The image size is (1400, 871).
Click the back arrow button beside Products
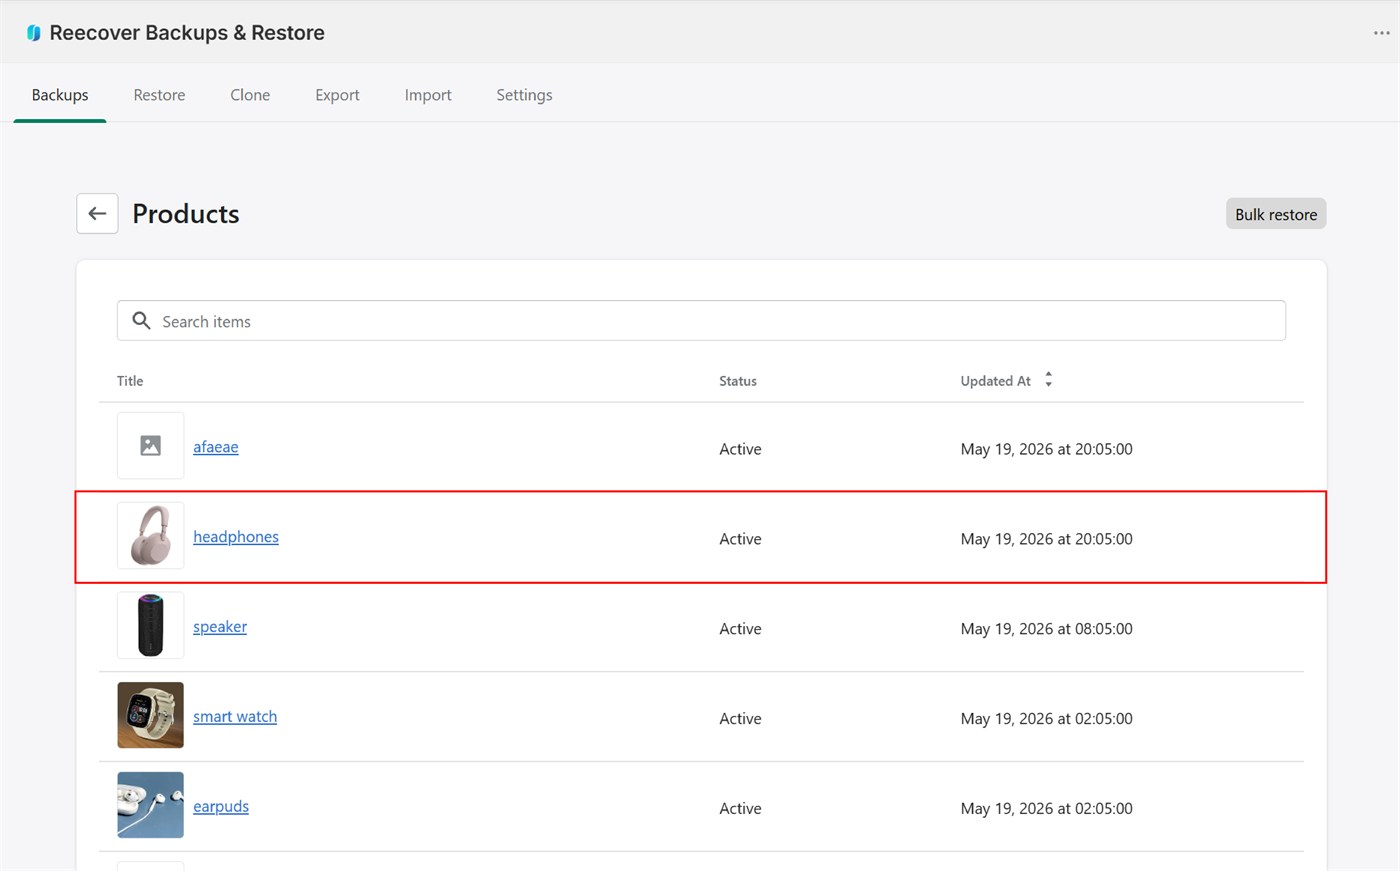[97, 213]
